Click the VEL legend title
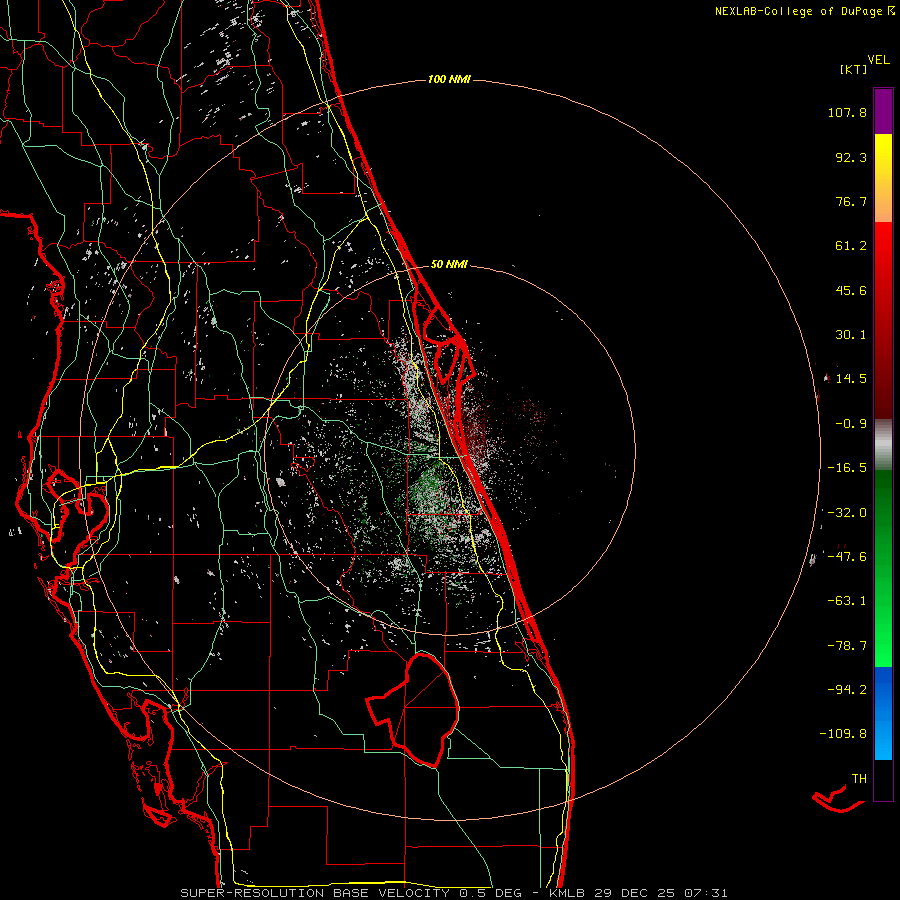 [x=878, y=60]
